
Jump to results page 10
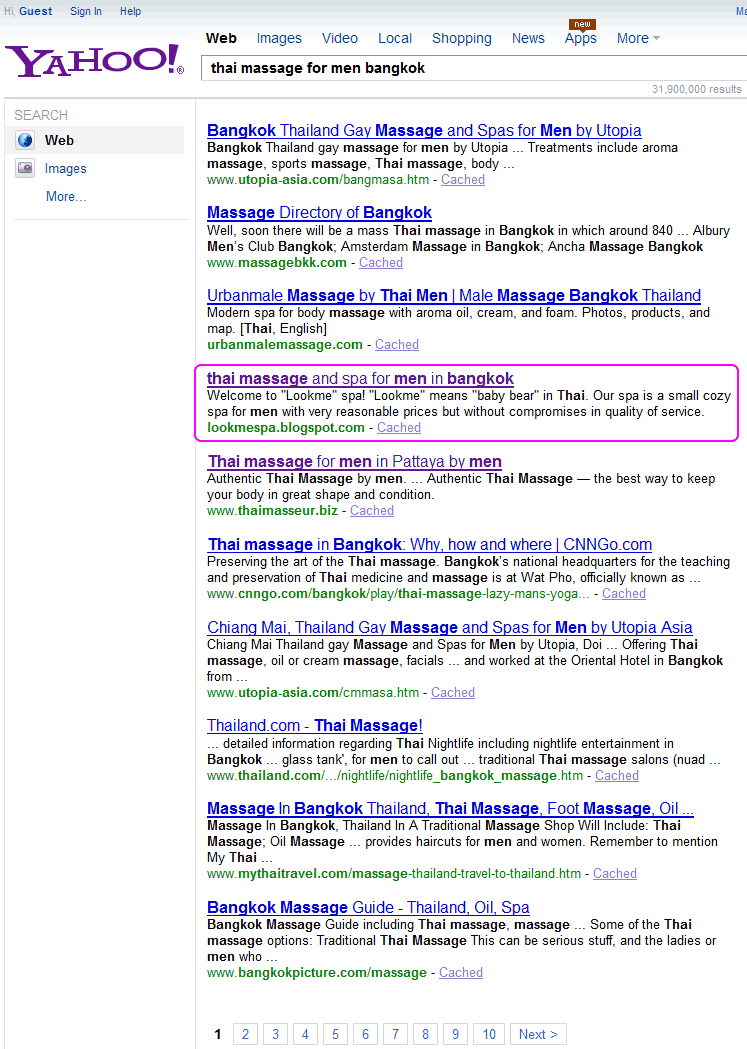tap(489, 1034)
